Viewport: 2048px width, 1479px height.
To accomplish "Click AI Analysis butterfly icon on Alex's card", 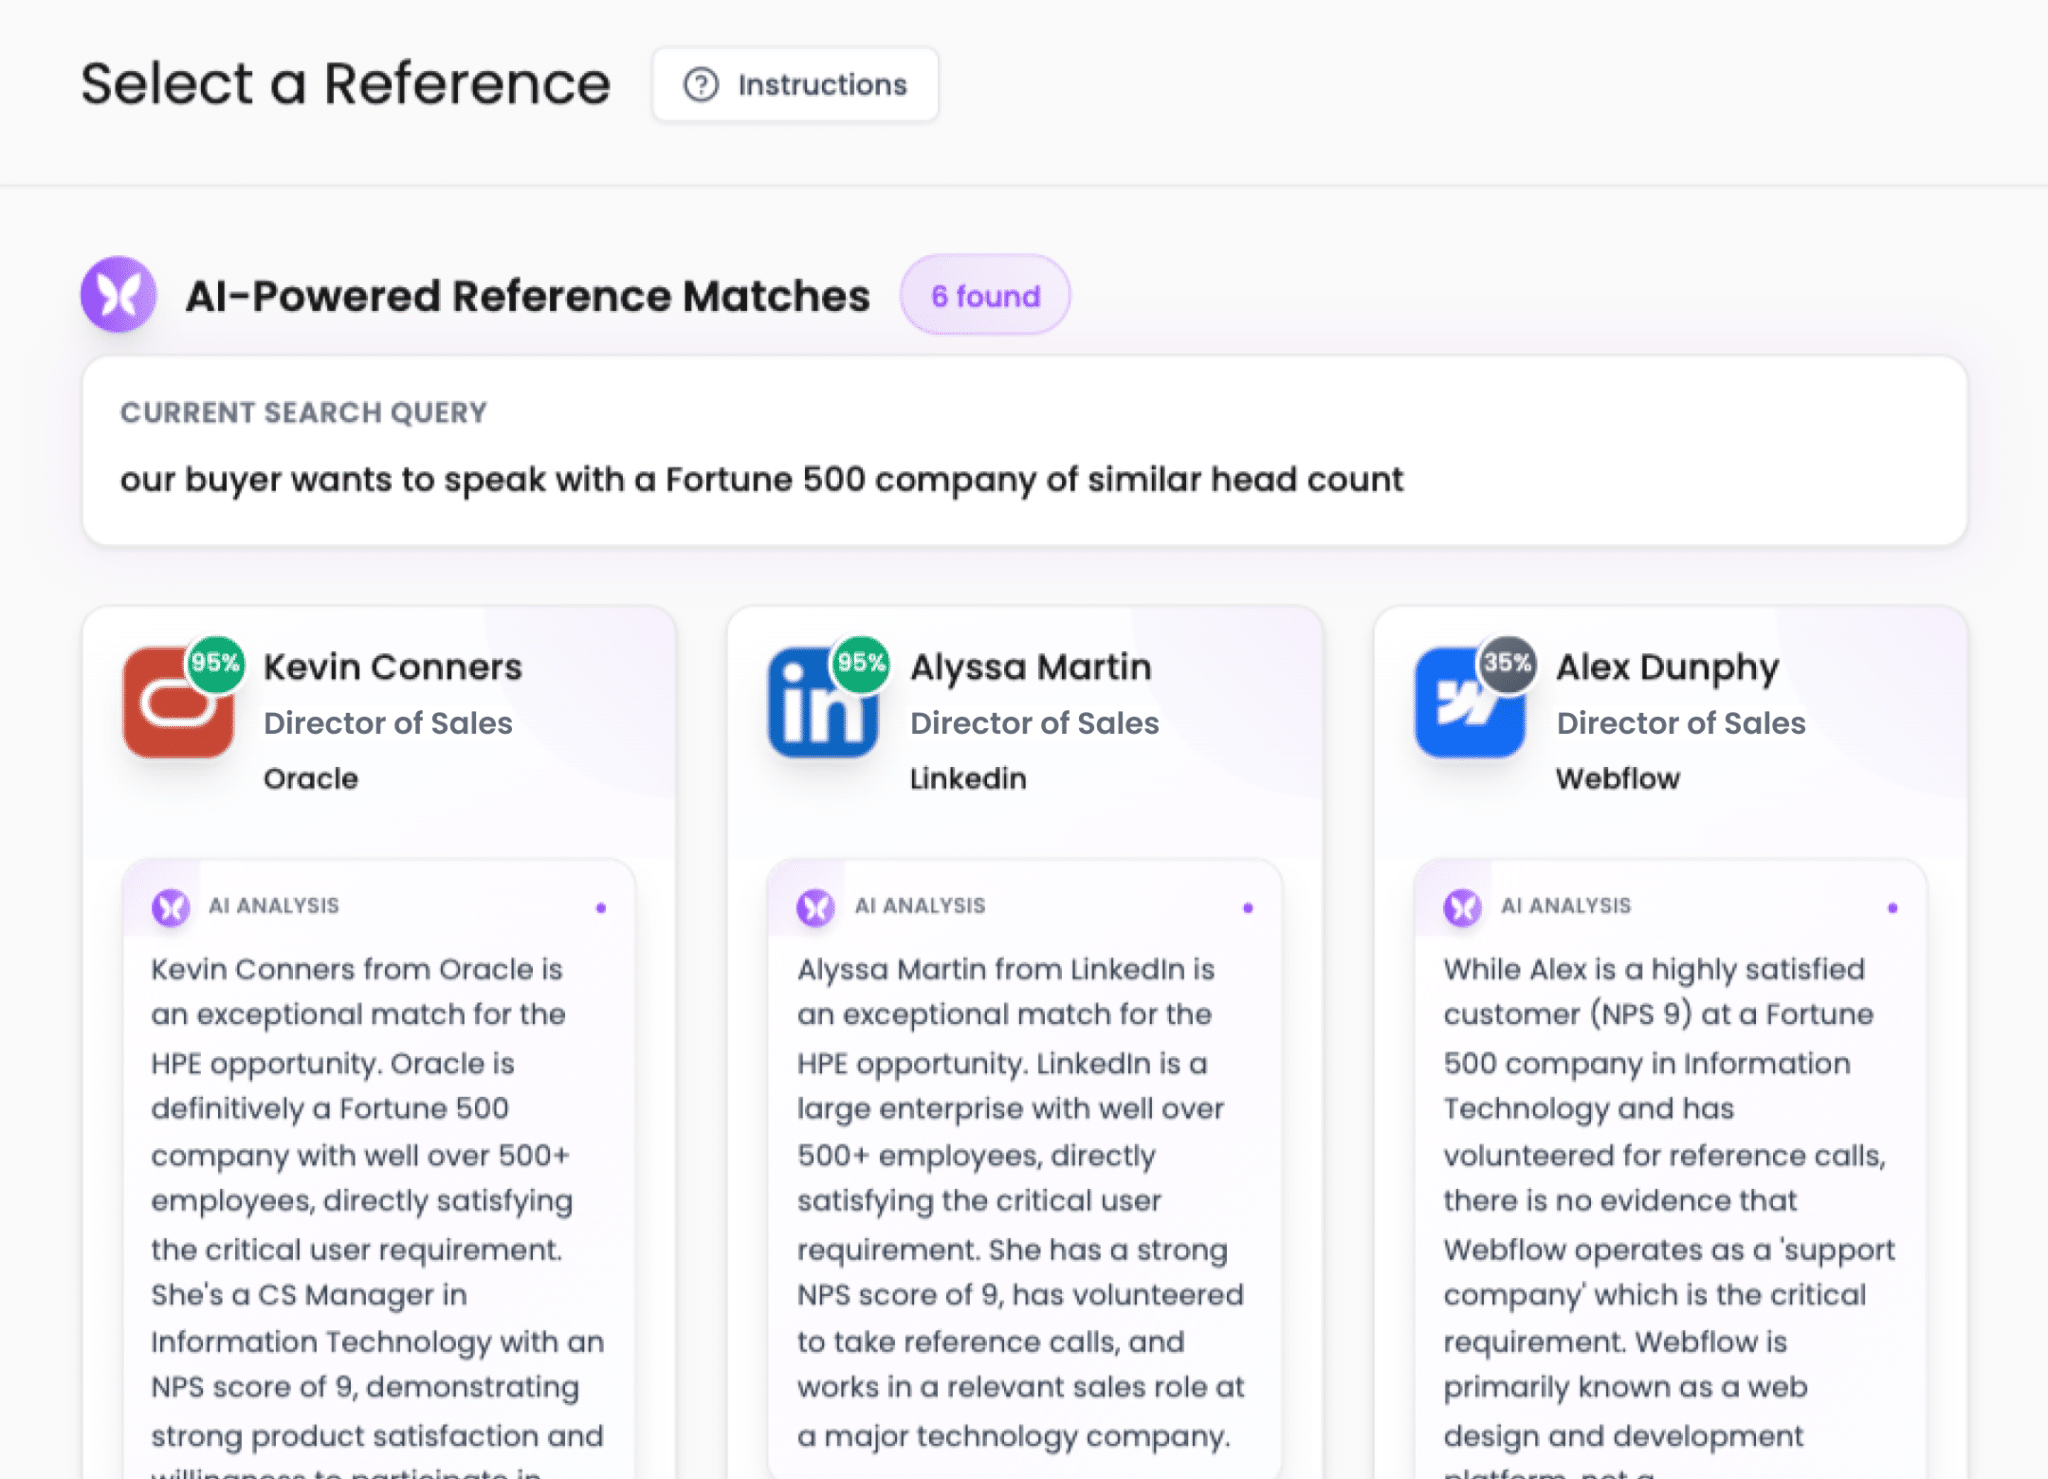I will (x=1462, y=907).
